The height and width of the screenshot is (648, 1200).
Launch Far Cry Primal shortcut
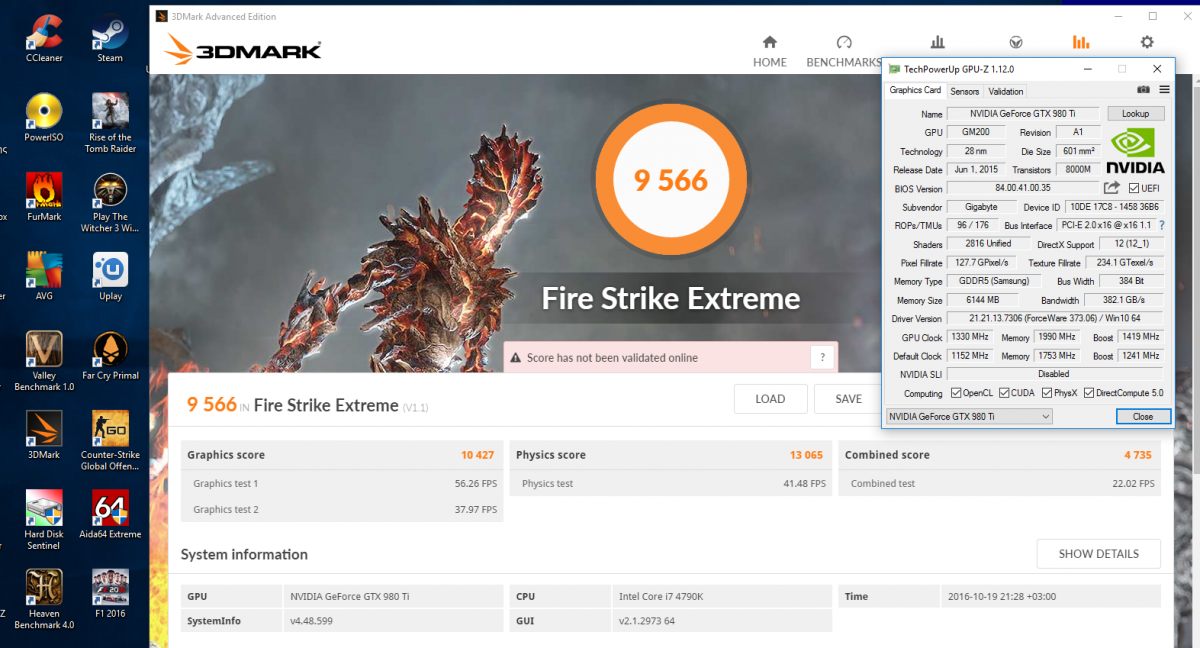(110, 356)
